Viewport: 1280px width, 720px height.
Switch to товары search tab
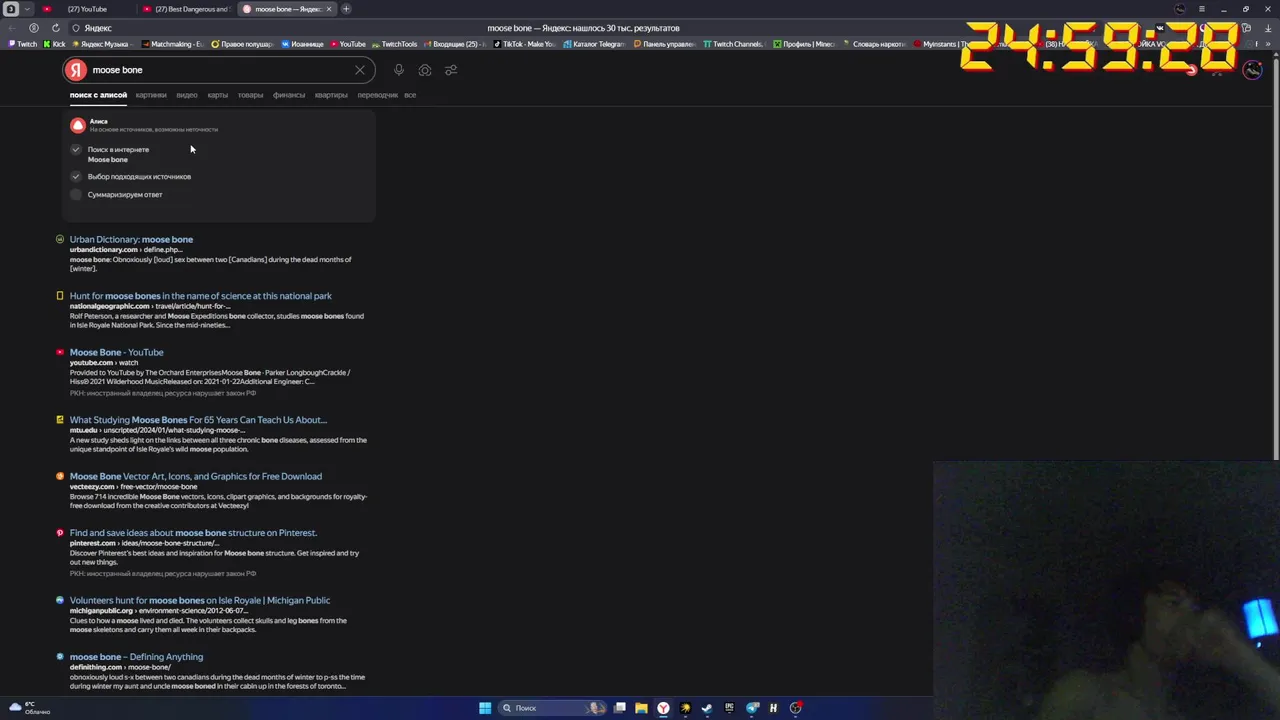click(x=250, y=95)
